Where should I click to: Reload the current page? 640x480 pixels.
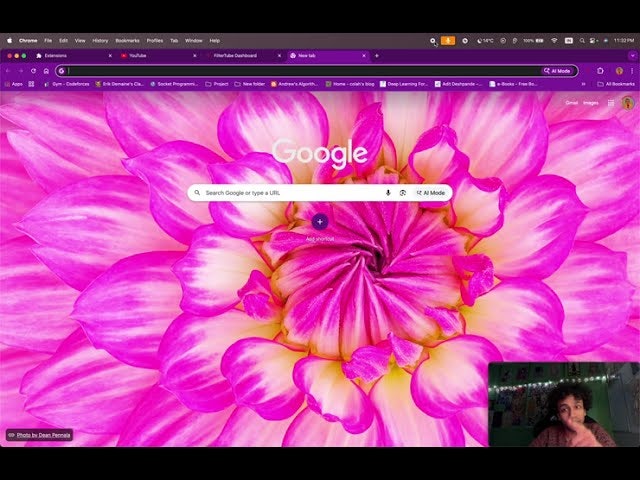[x=33, y=71]
